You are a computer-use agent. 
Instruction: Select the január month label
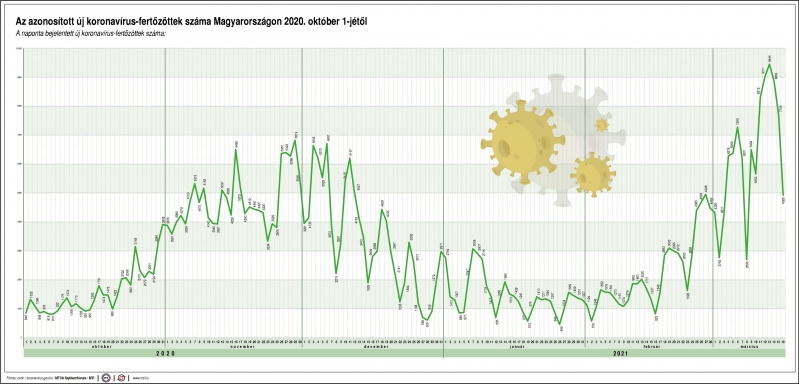(x=514, y=346)
